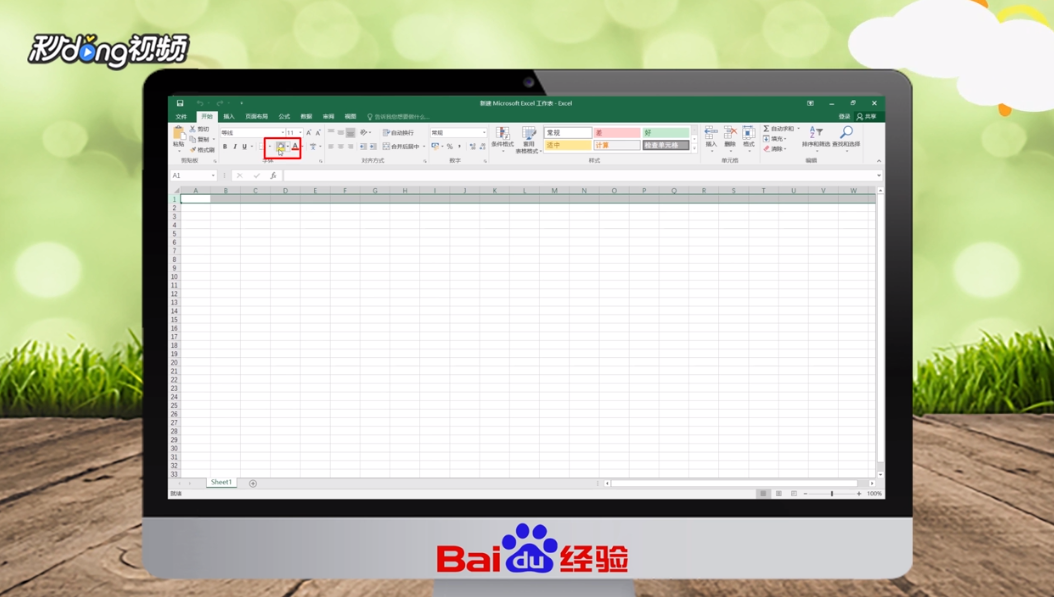Click the Sheet1 worksheet tab
The height and width of the screenshot is (597, 1054).
pyautogui.click(x=221, y=483)
